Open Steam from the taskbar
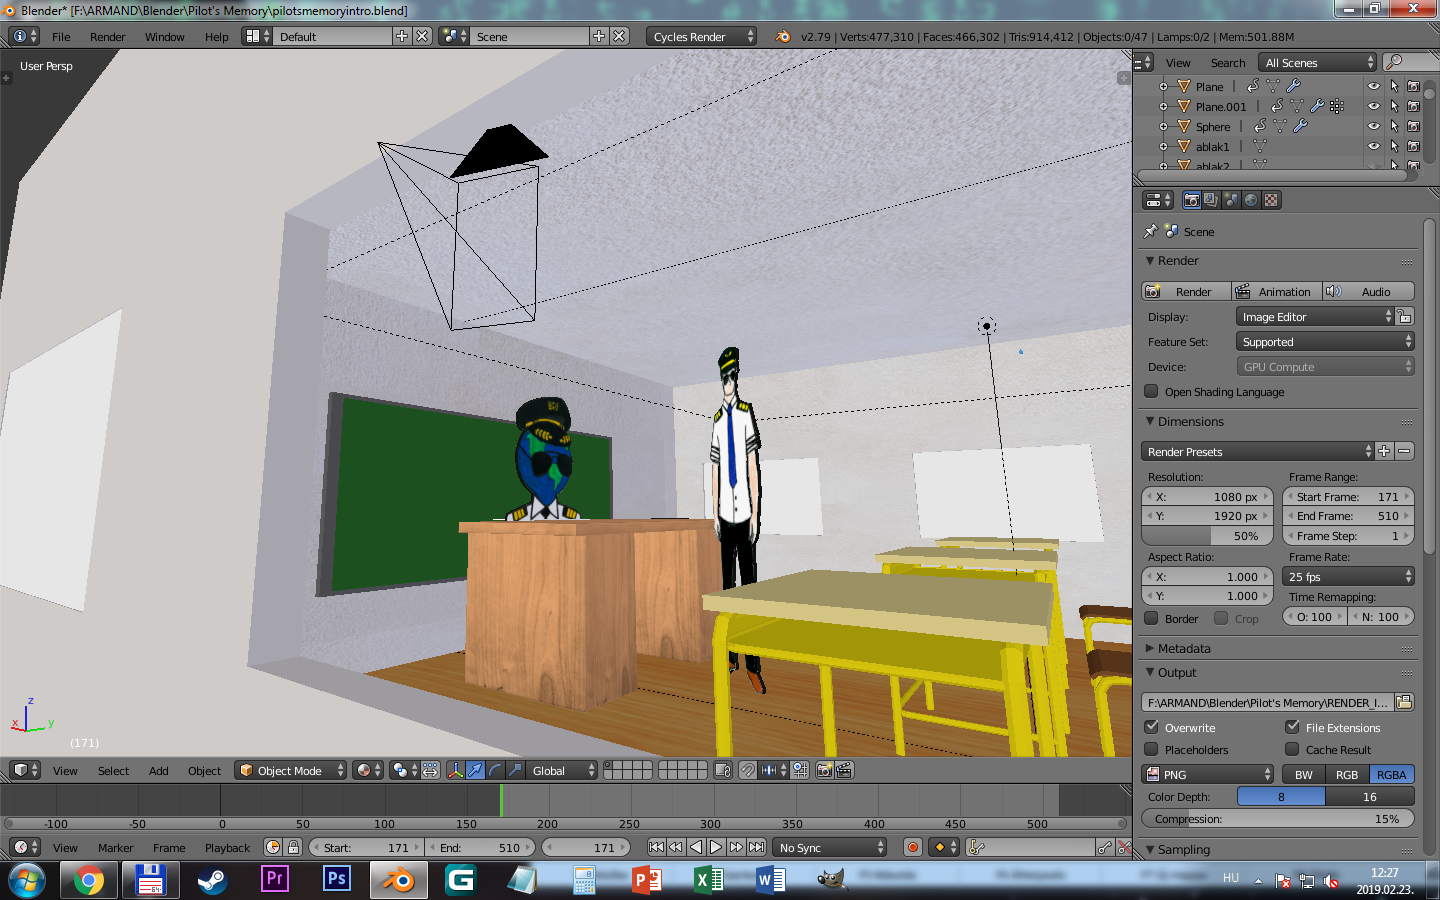This screenshot has width=1440, height=900. tap(212, 880)
